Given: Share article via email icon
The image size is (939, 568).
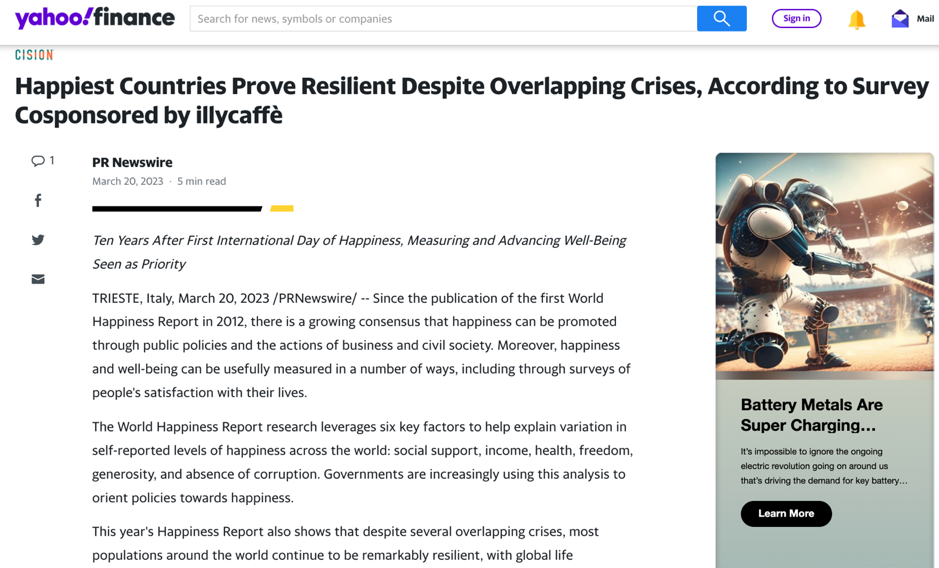Looking at the screenshot, I should [38, 279].
